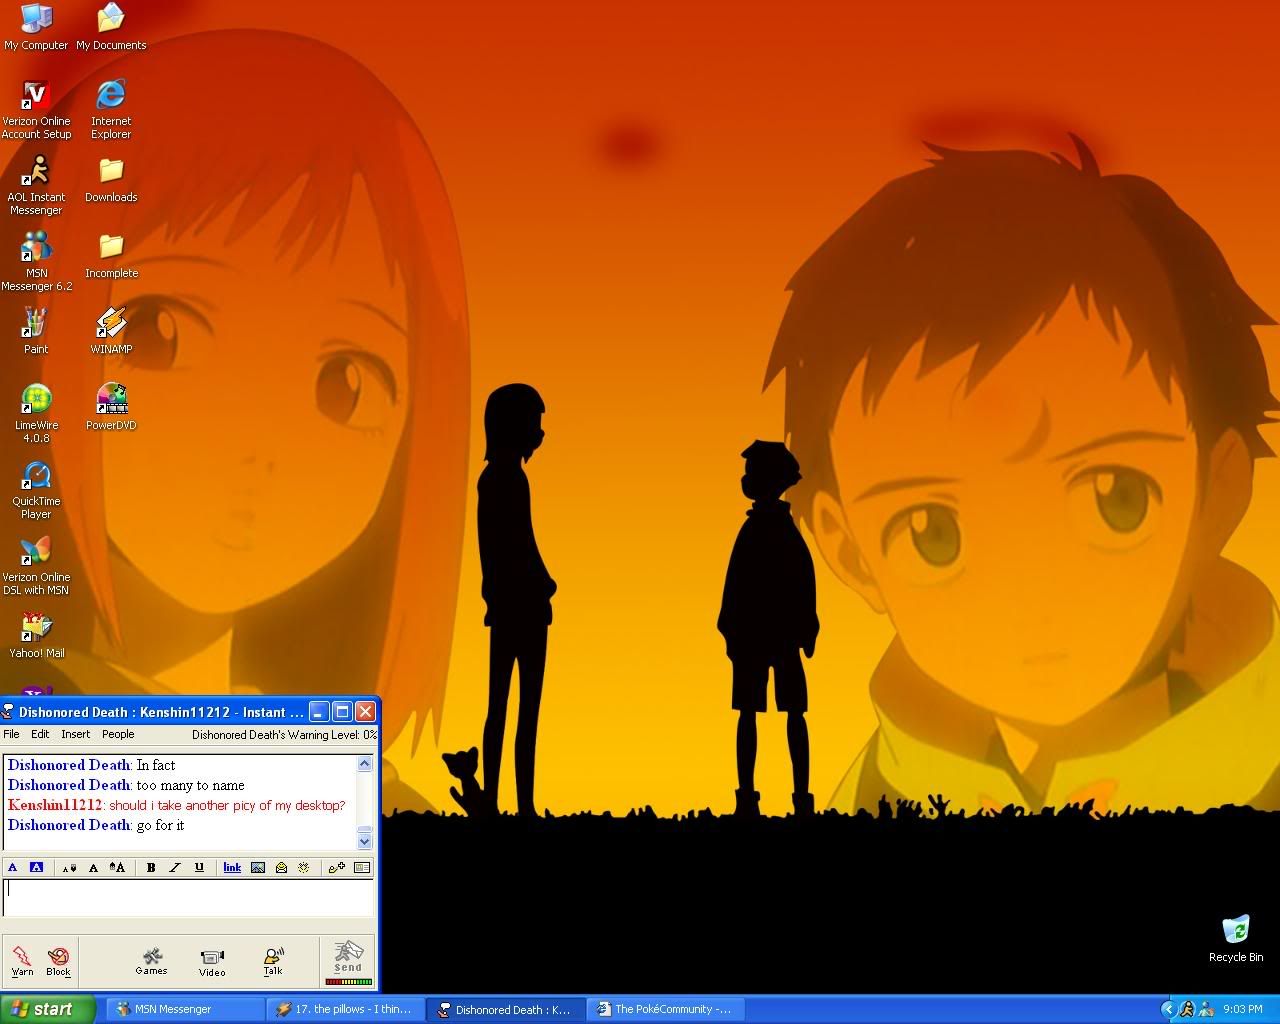This screenshot has width=1280, height=1024.
Task: Toggle italic formatting in IM
Action: point(175,867)
